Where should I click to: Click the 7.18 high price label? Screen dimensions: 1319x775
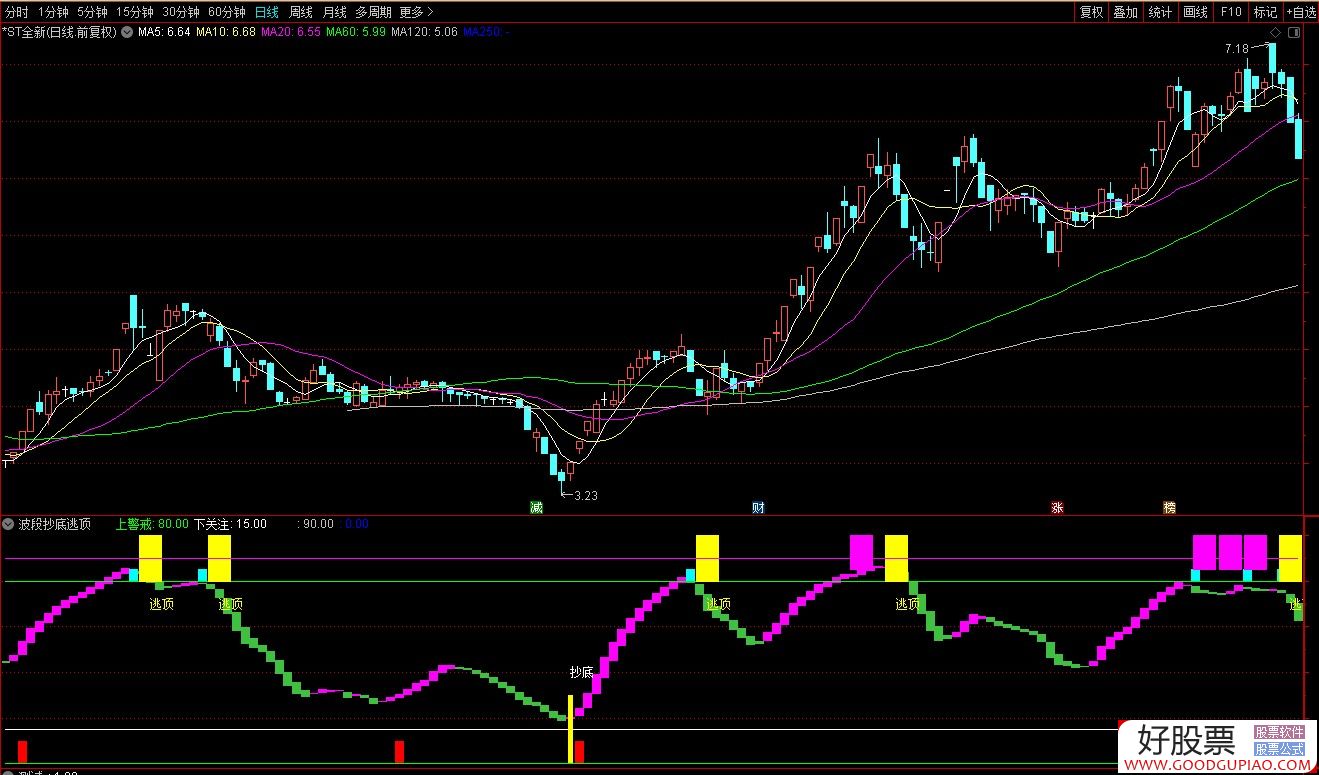tap(1236, 49)
